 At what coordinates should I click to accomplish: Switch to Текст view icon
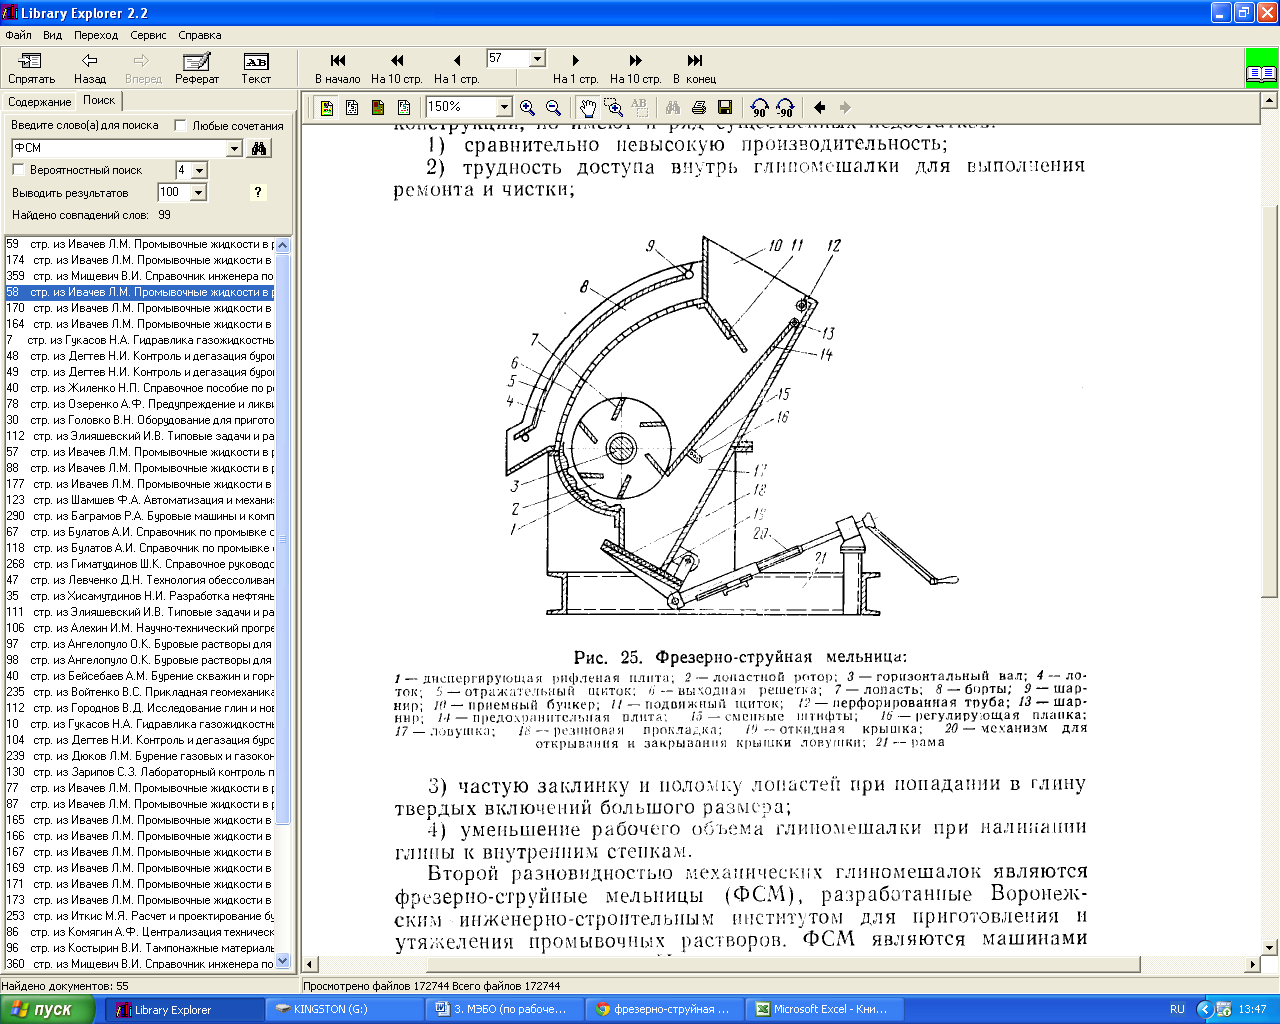point(256,61)
